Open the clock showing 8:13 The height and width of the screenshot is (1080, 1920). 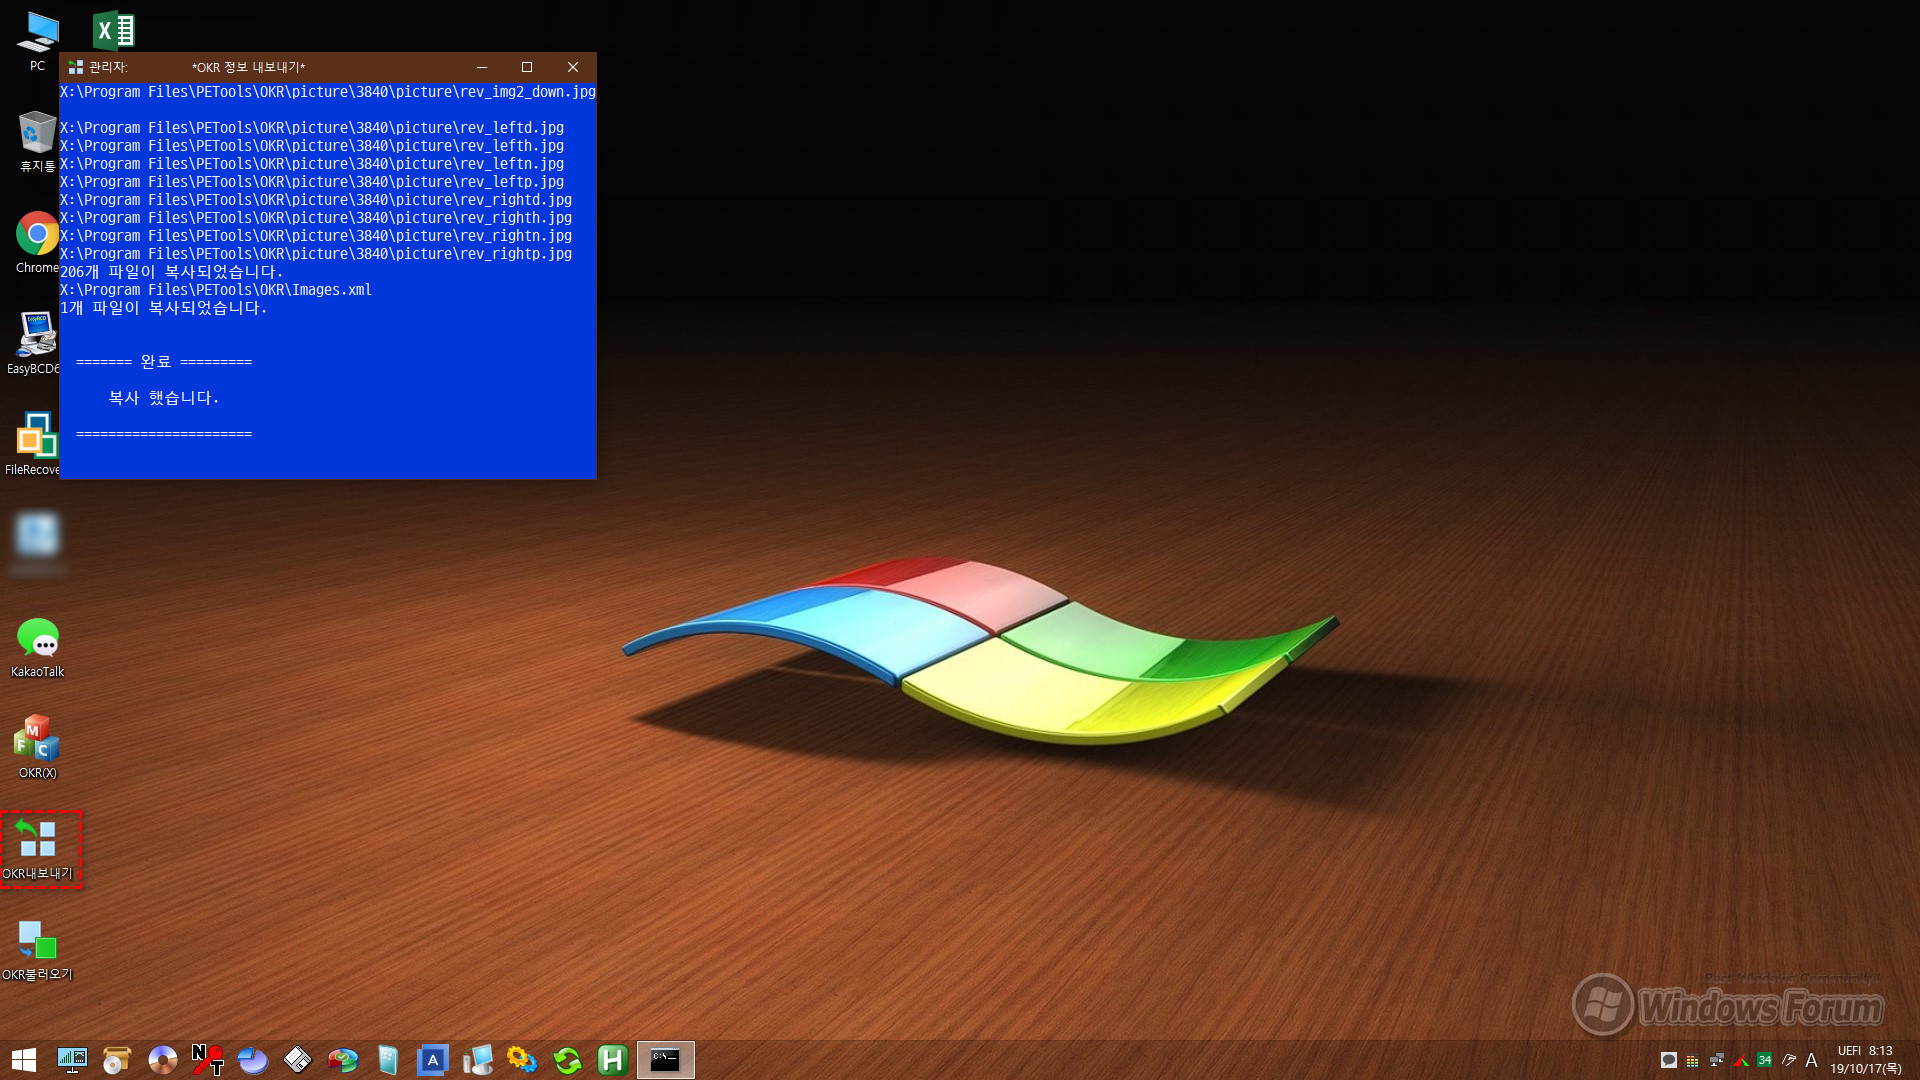(1866, 1060)
